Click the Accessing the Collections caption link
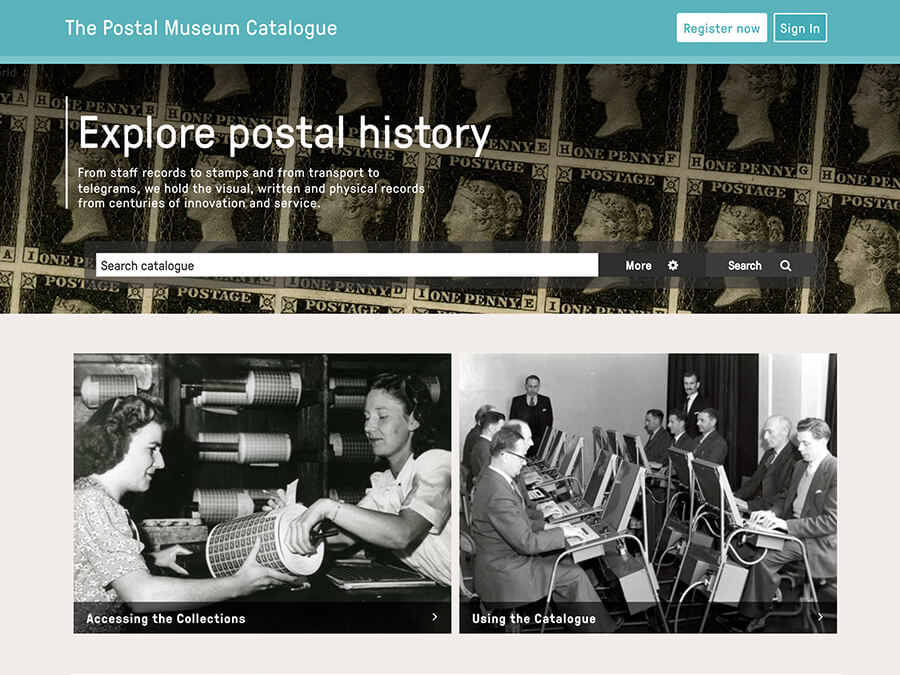900x675 pixels. pyautogui.click(x=166, y=619)
